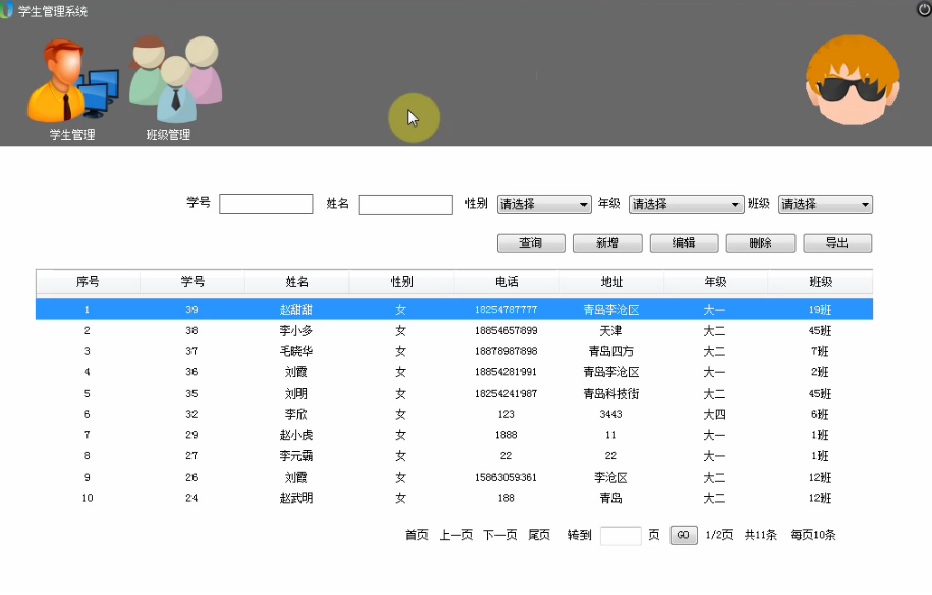Expand the 性别 gender dropdown
The width and height of the screenshot is (932, 595).
pos(544,204)
